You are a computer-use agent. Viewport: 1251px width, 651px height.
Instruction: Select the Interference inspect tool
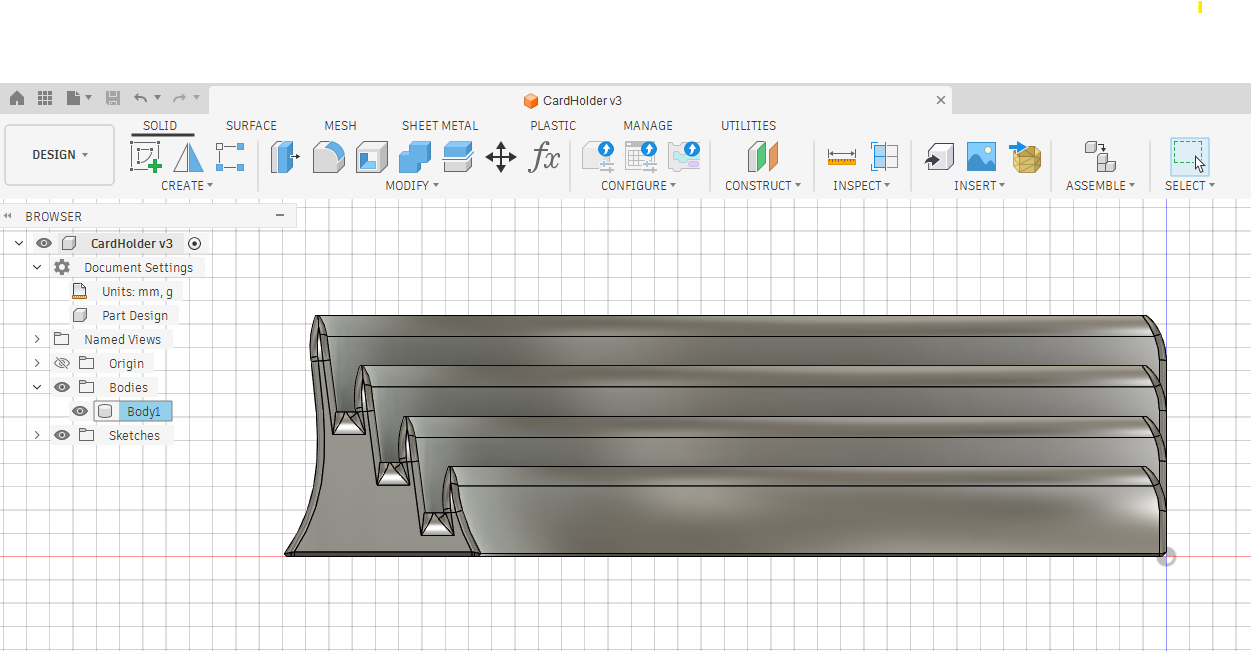pyautogui.click(x=884, y=157)
